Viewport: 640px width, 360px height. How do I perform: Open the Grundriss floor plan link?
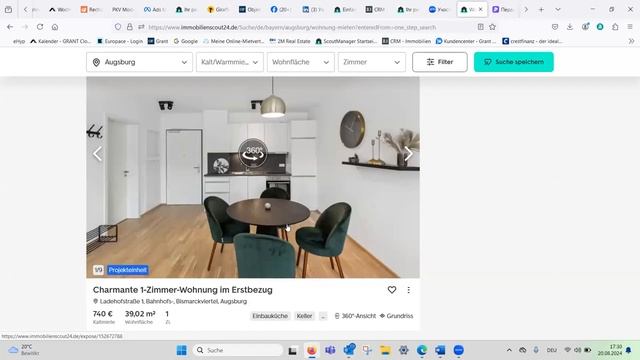[396, 316]
